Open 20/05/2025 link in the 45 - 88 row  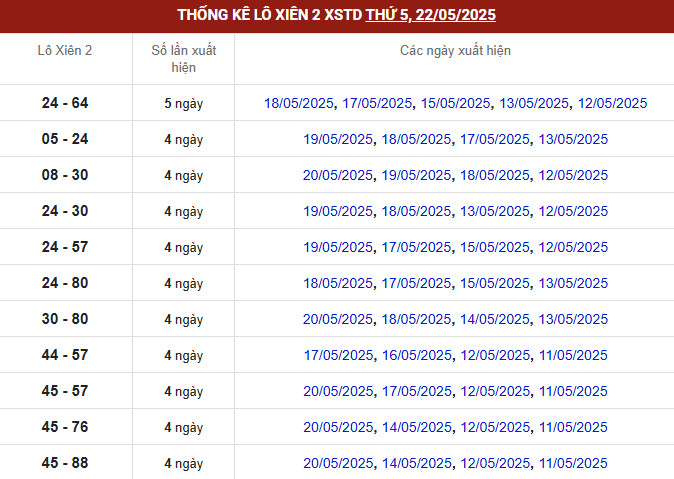pyautogui.click(x=338, y=464)
